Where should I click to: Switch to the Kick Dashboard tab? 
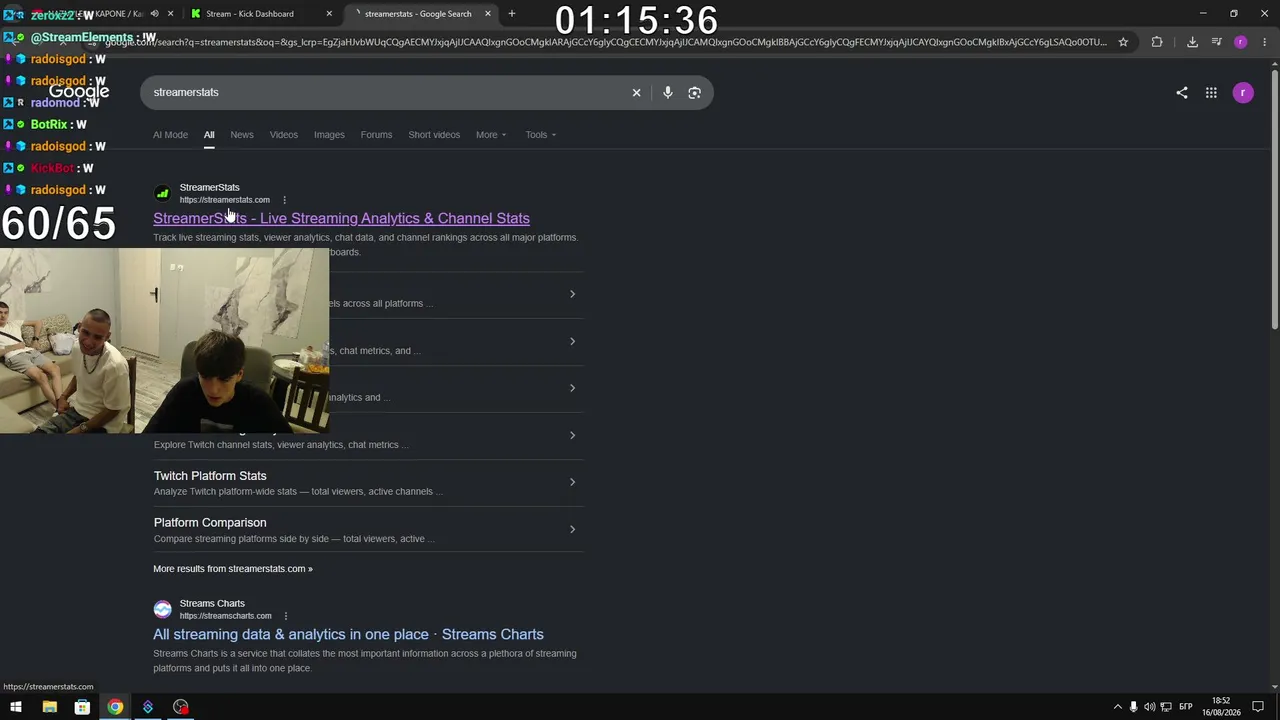click(x=260, y=14)
